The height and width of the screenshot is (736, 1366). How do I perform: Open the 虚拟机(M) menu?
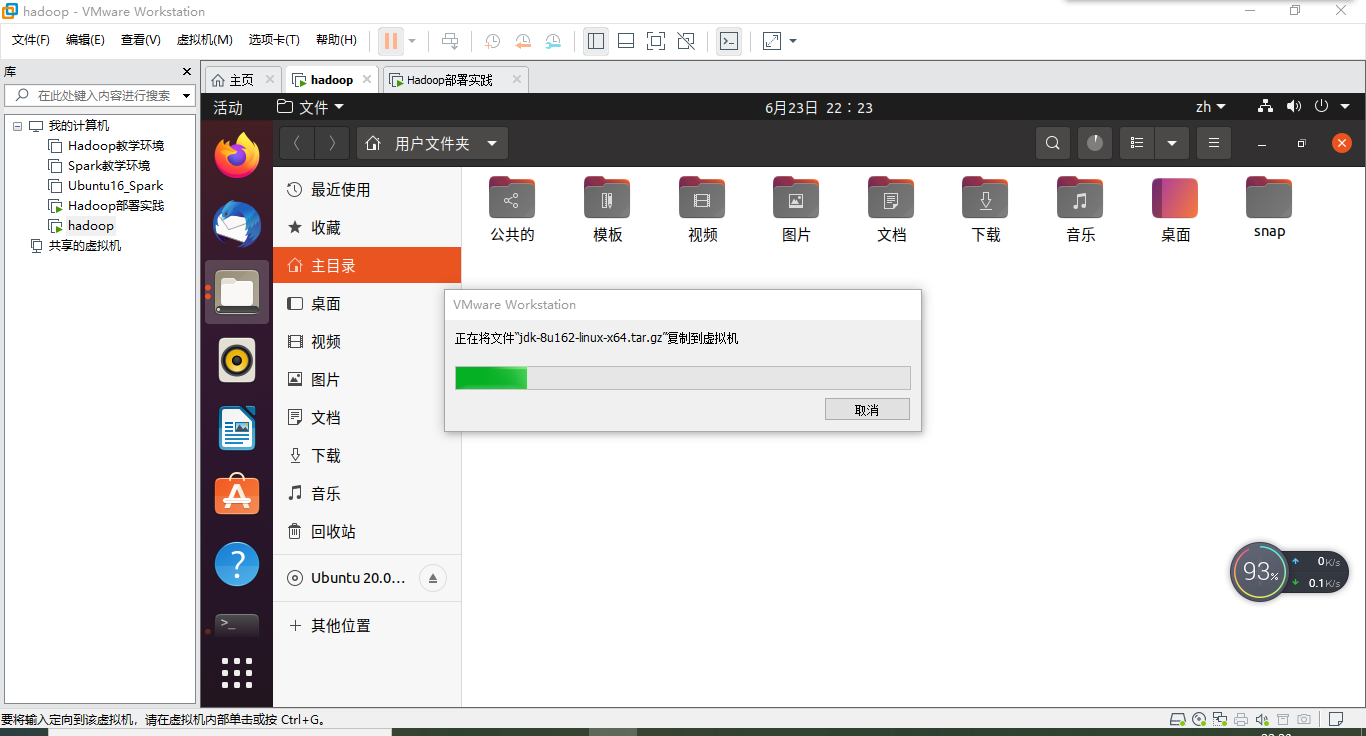(x=204, y=40)
